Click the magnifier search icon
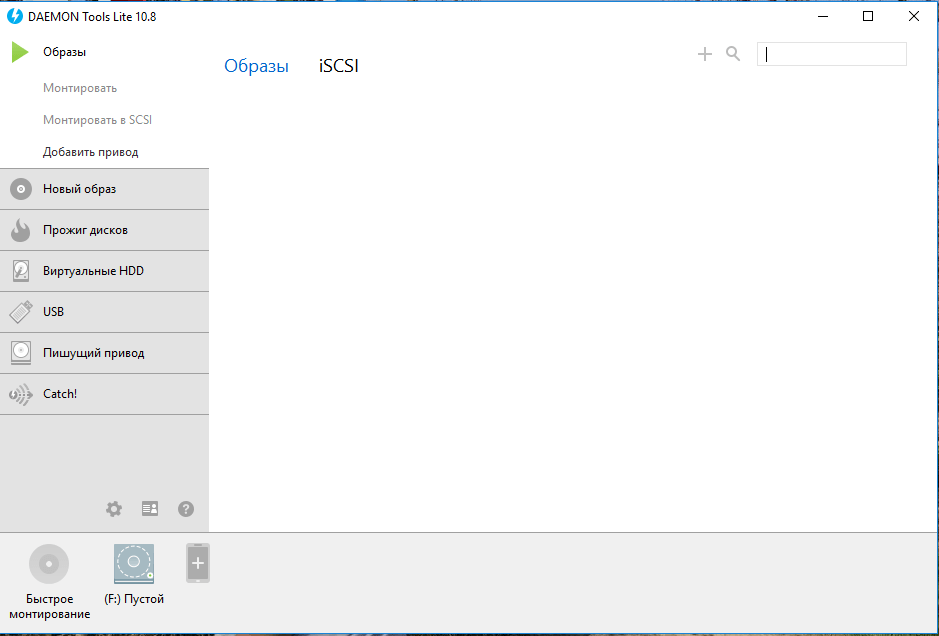 [733, 54]
